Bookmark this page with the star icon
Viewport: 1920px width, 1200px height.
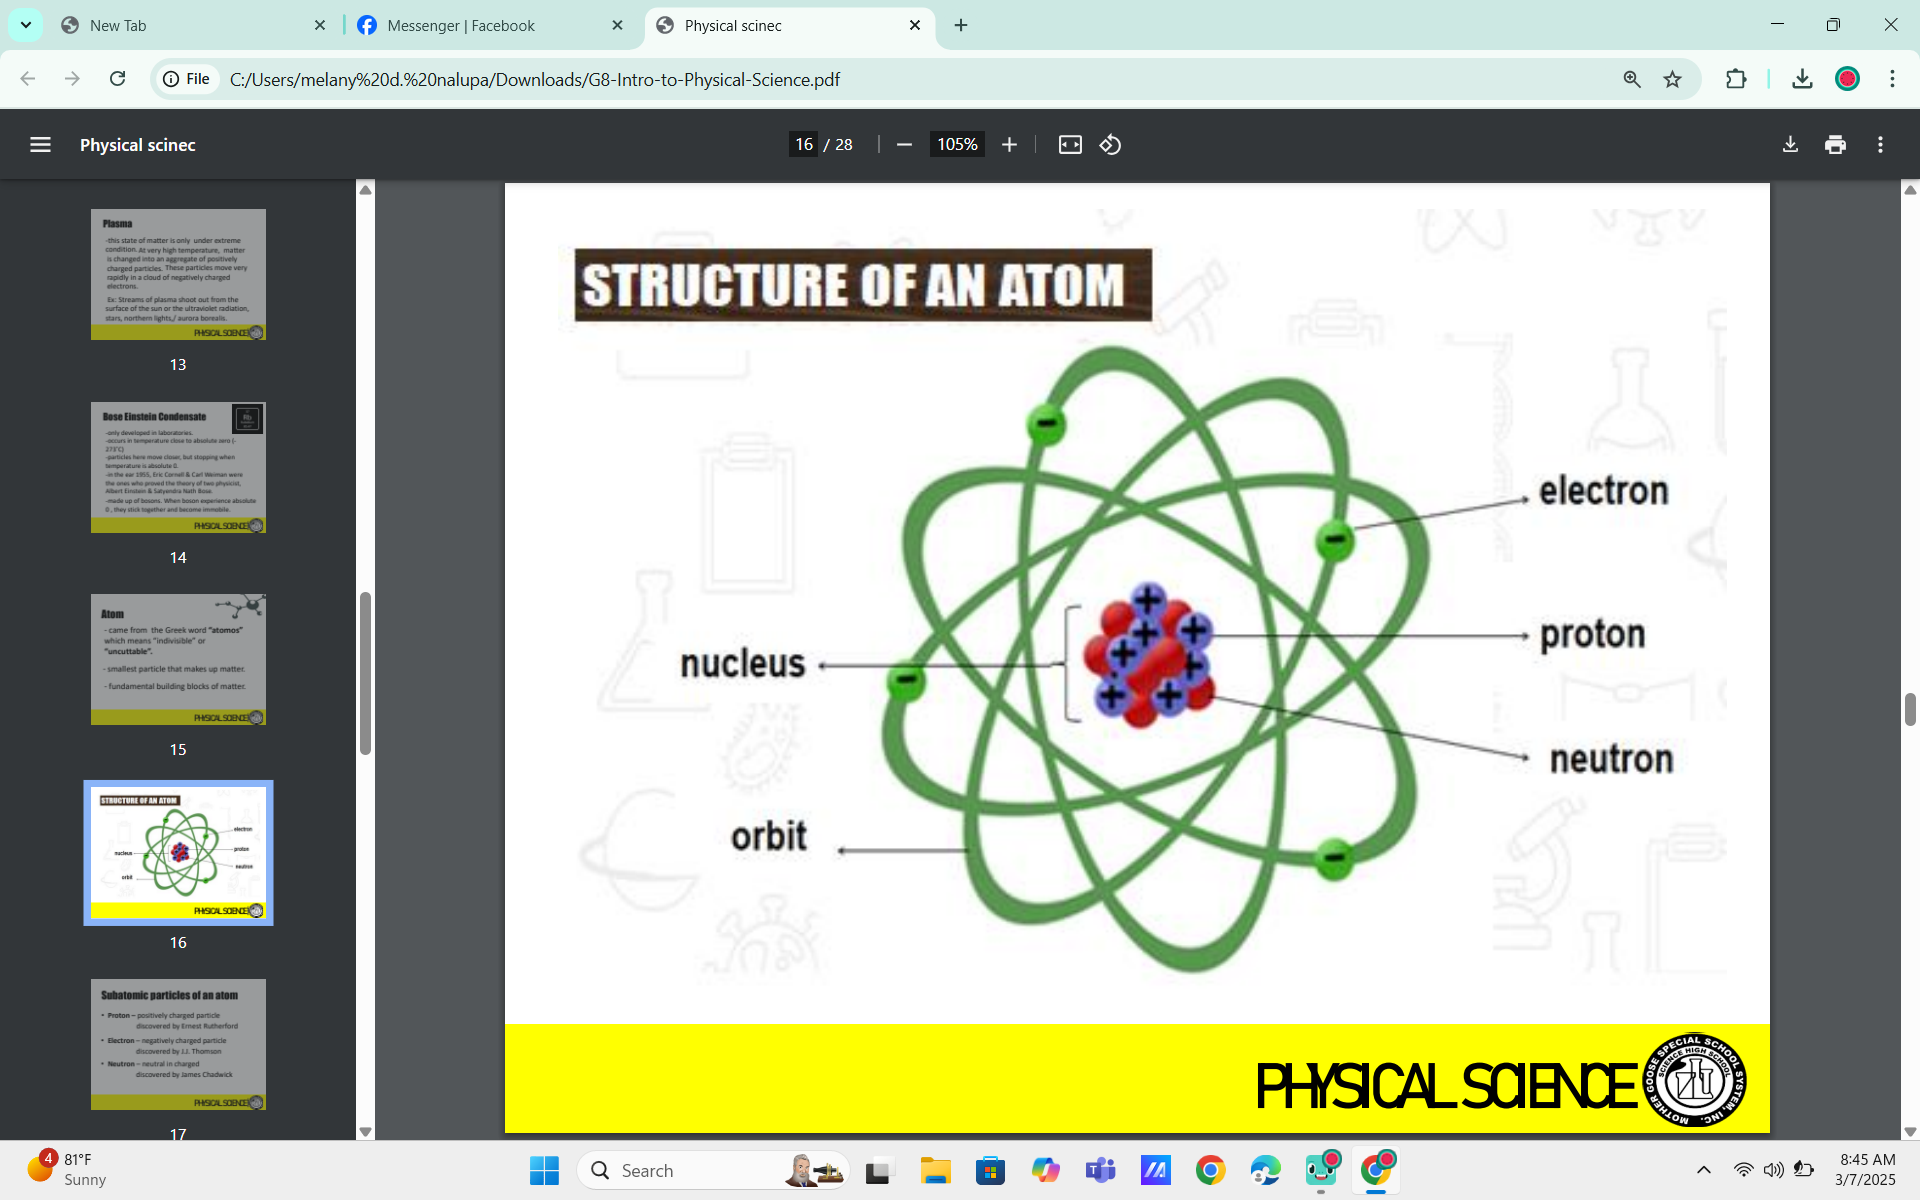click(x=1672, y=79)
